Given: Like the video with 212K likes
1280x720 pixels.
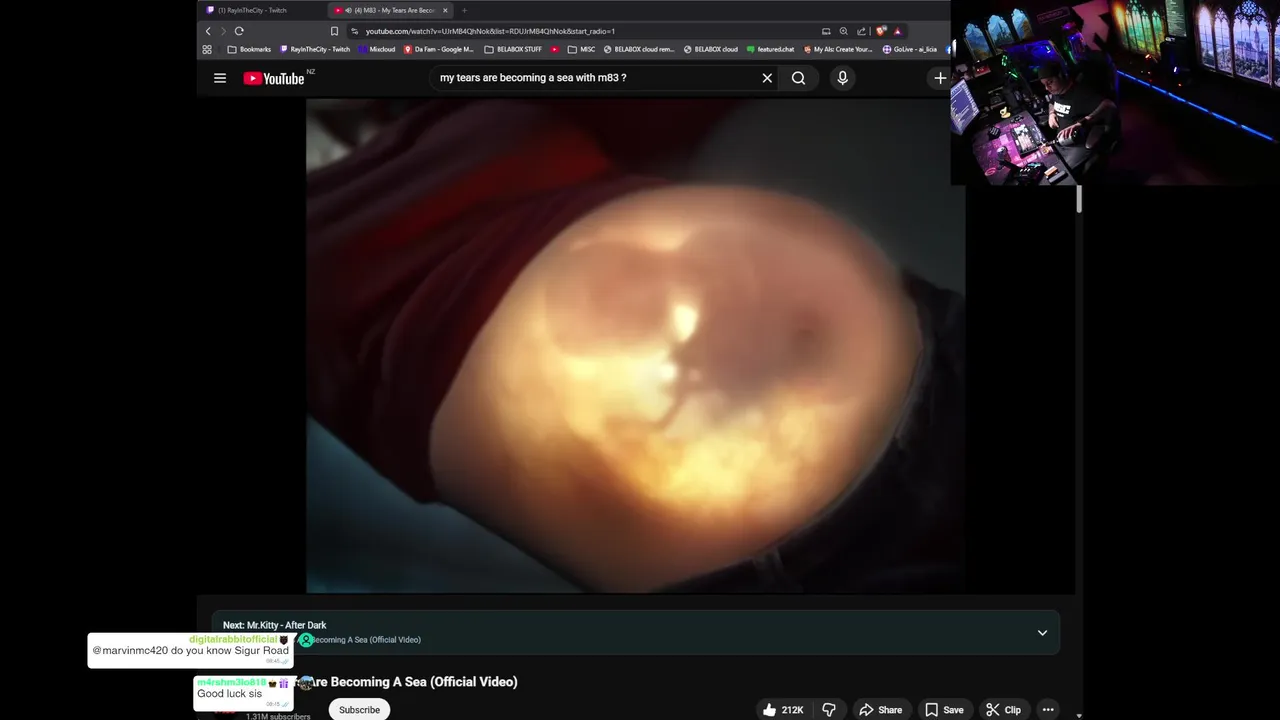Looking at the screenshot, I should pos(783,710).
